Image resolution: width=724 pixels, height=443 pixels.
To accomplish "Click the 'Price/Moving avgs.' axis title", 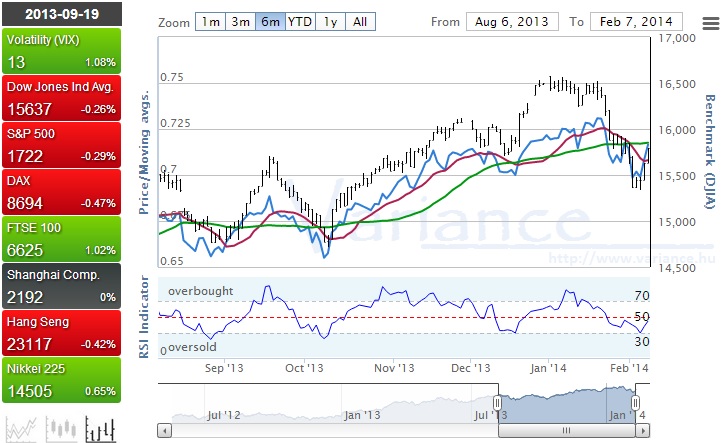I will [x=145, y=153].
